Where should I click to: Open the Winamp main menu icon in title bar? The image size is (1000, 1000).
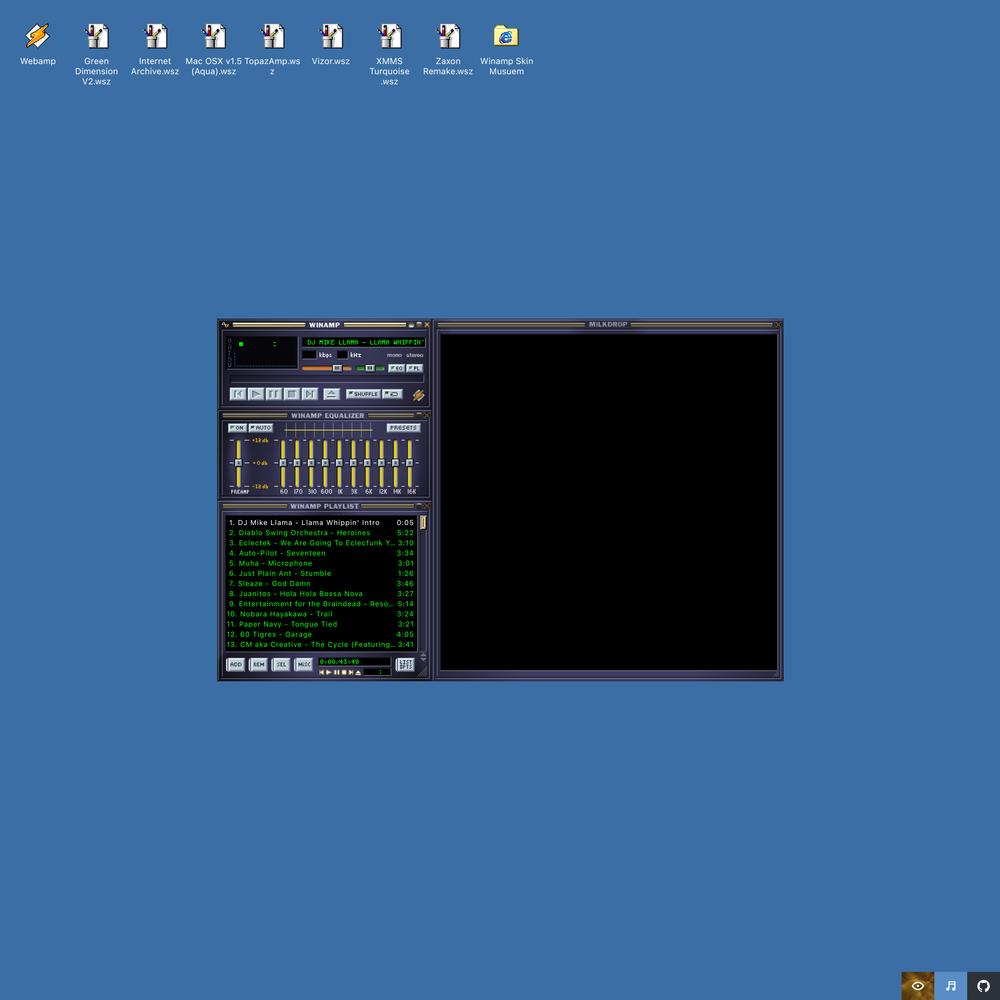click(x=225, y=325)
